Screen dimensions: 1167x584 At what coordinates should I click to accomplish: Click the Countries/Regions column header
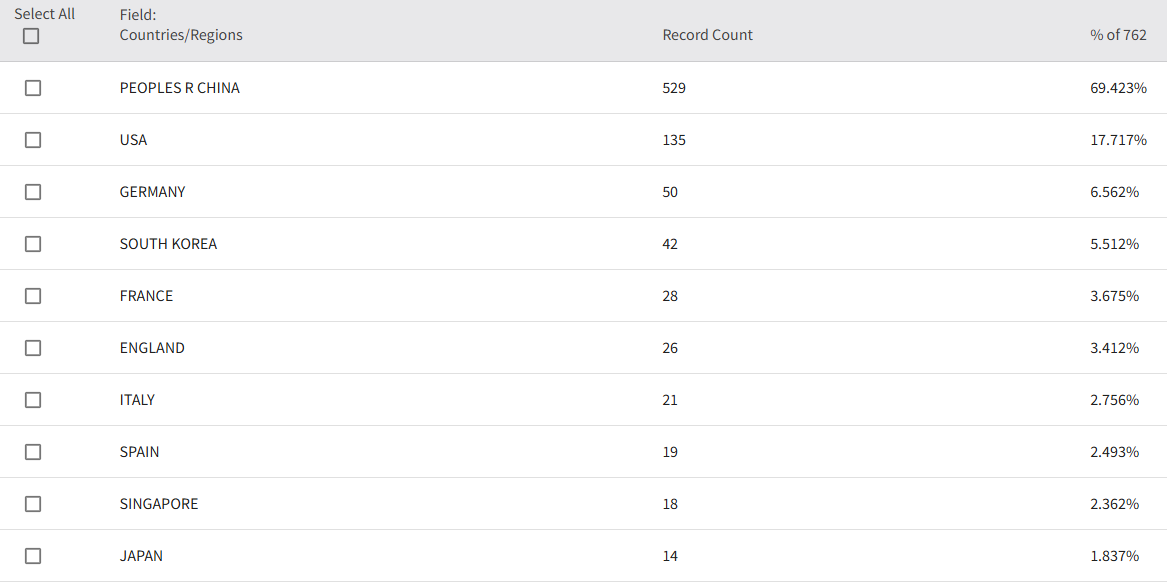pyautogui.click(x=181, y=35)
